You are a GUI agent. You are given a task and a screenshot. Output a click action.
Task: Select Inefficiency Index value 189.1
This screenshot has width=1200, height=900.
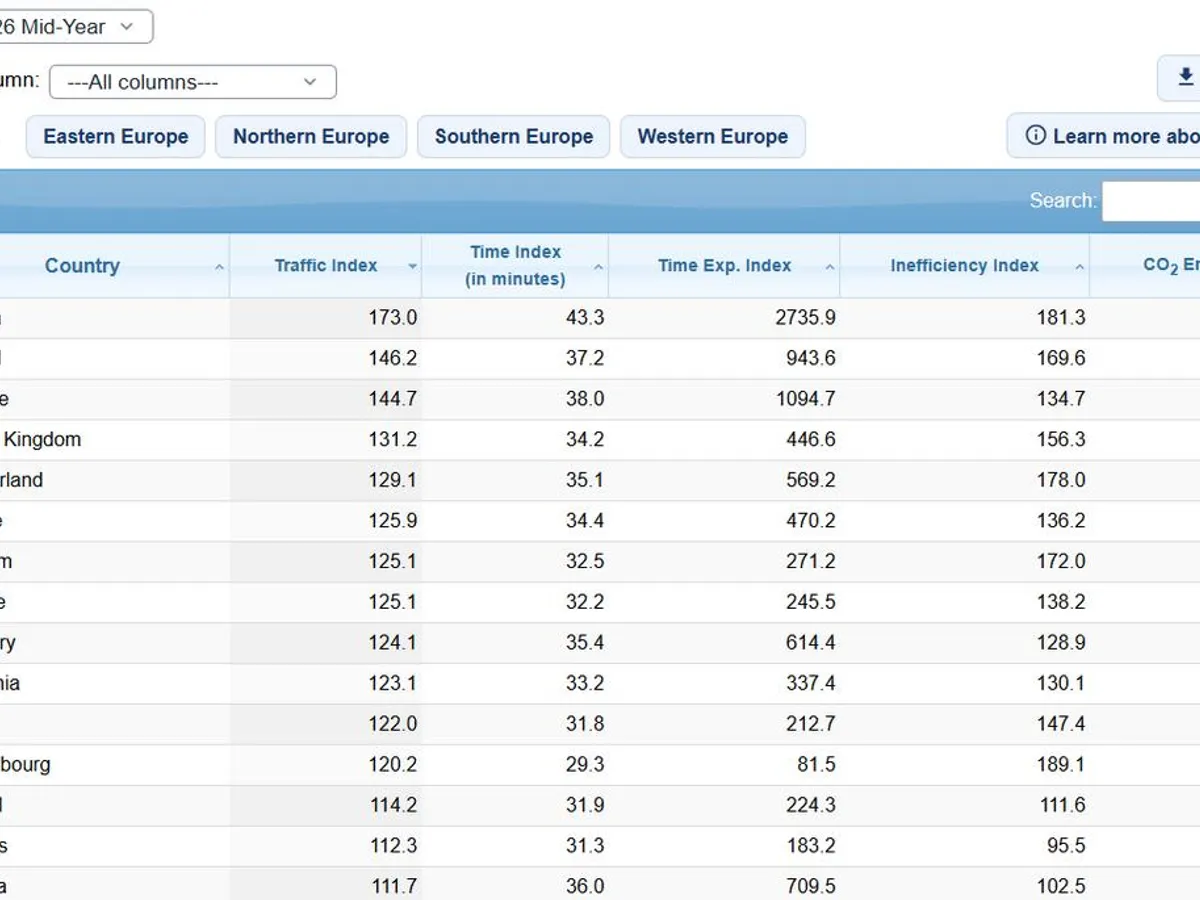tap(1061, 765)
